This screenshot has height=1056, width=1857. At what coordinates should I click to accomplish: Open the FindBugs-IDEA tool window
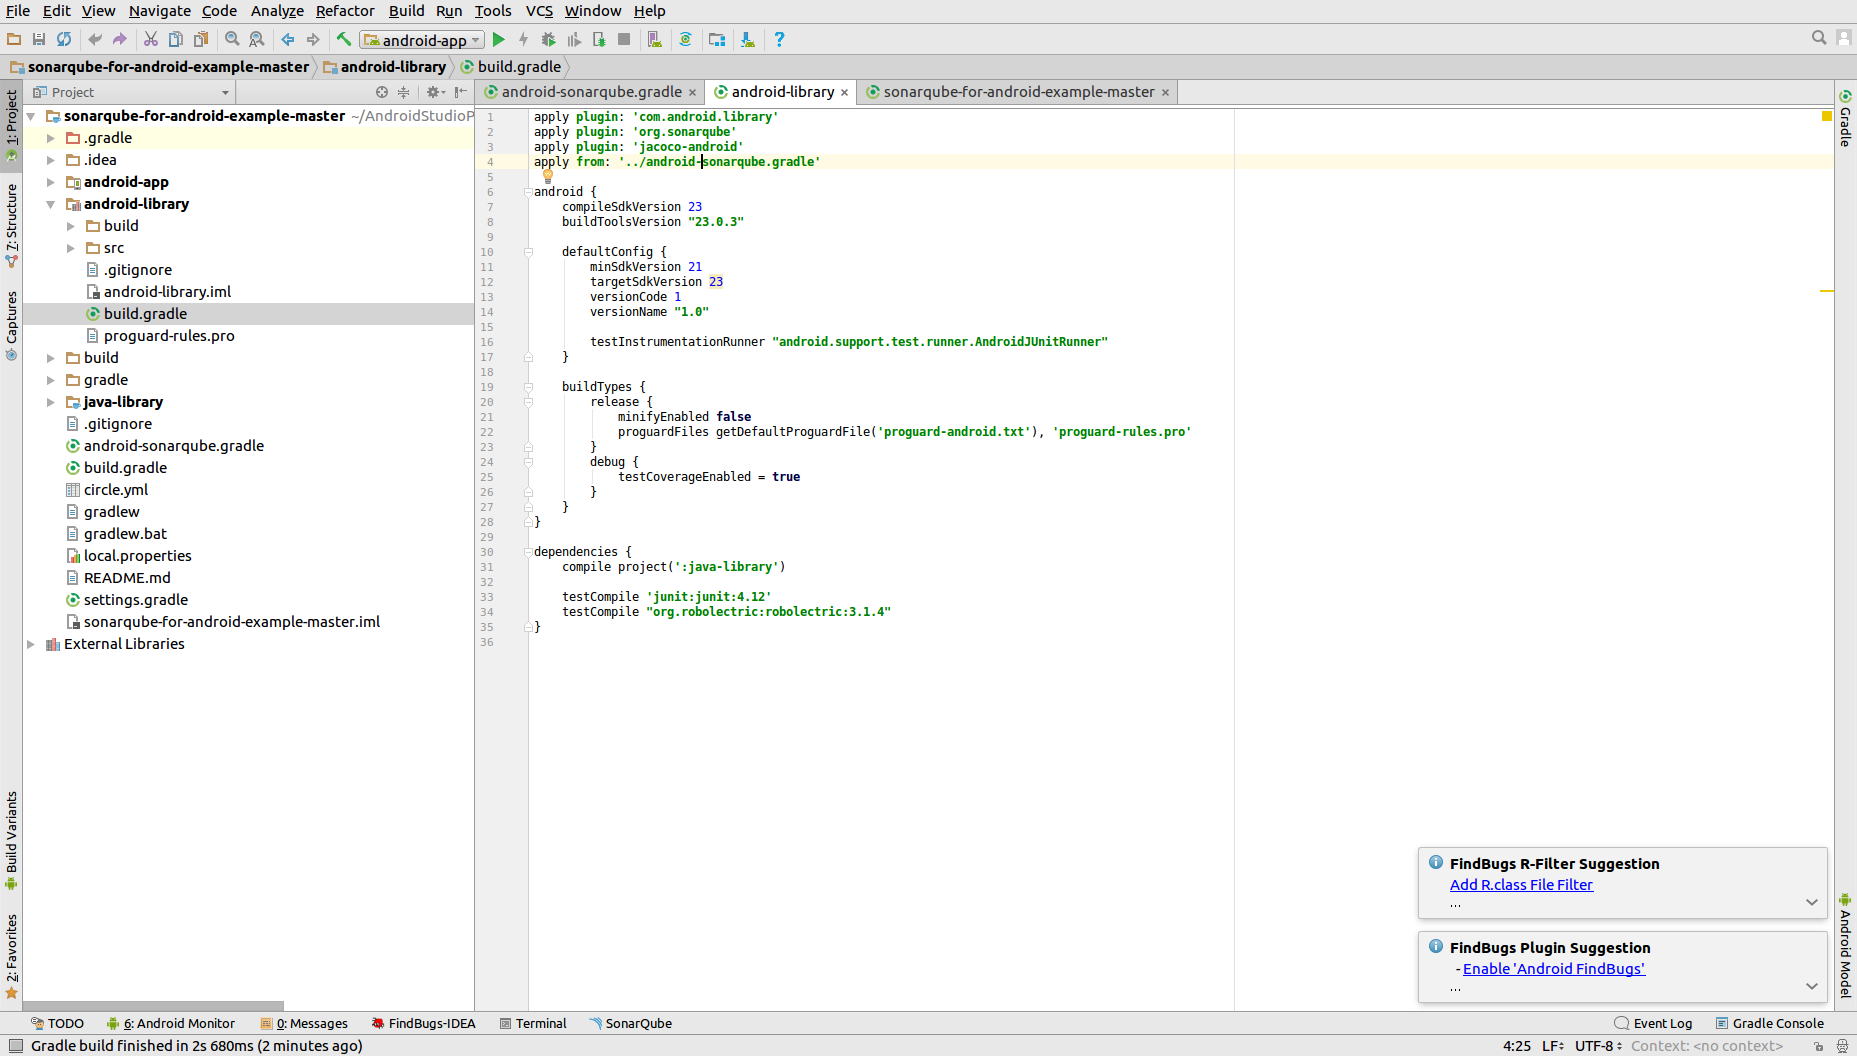tap(423, 1024)
